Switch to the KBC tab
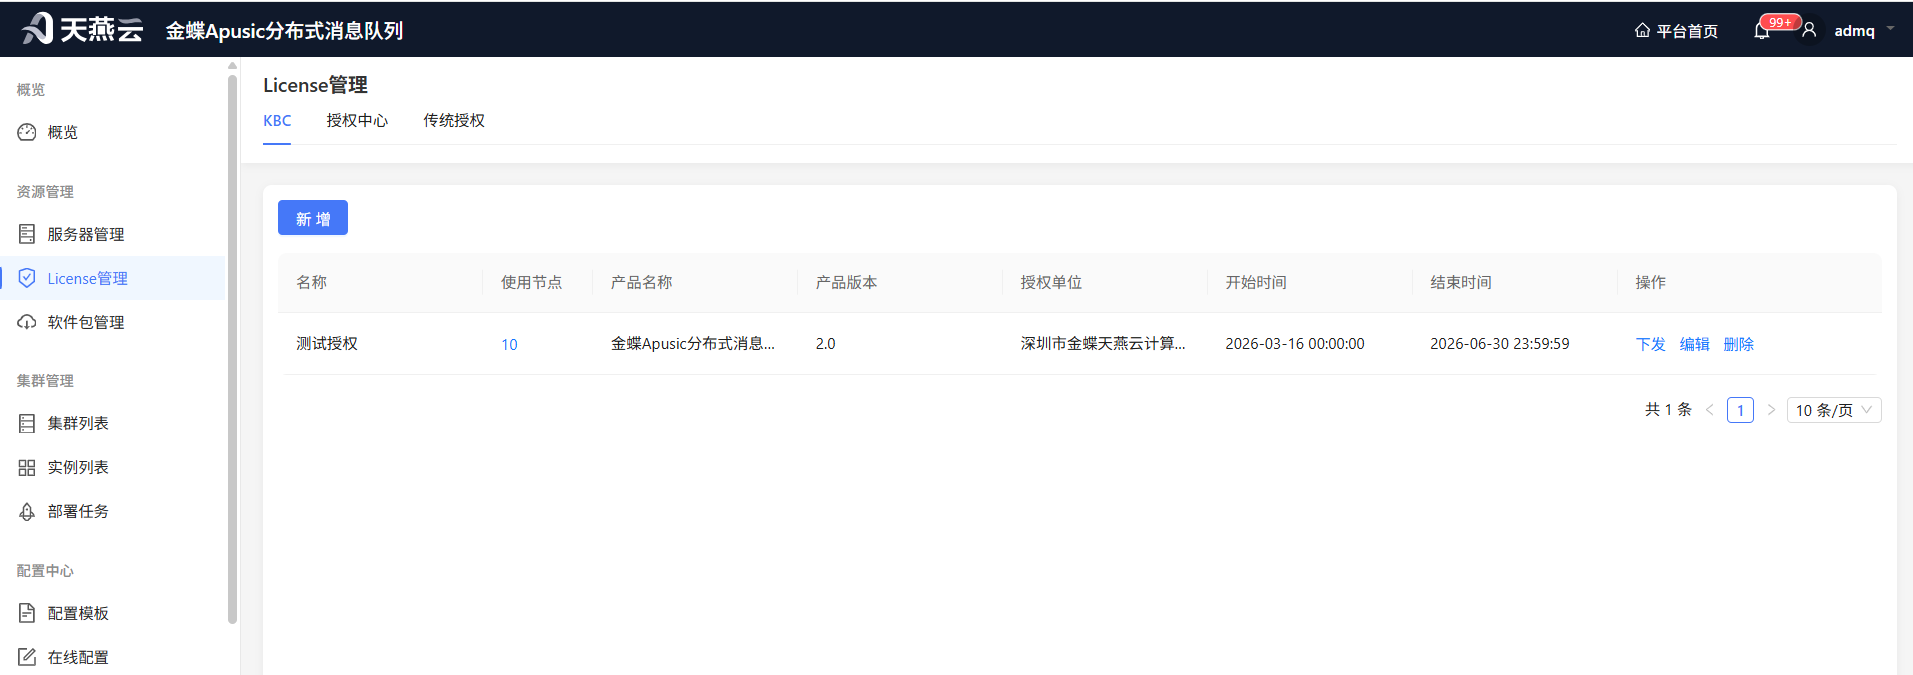The width and height of the screenshot is (1913, 675). click(277, 121)
